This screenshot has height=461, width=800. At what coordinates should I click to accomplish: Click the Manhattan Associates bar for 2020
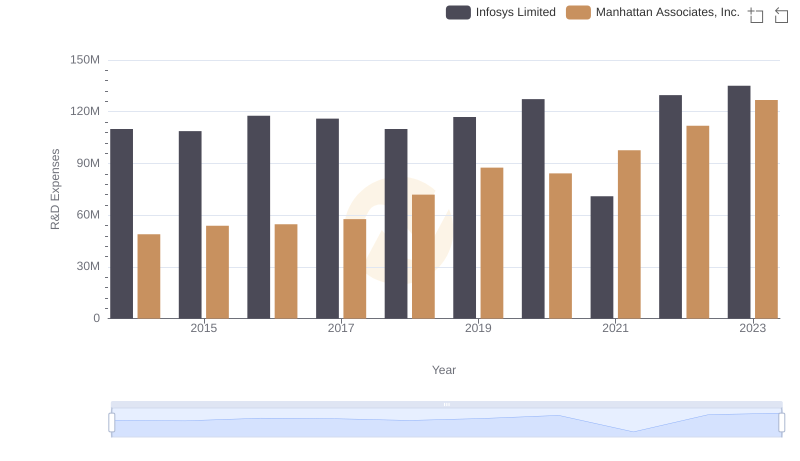tap(561, 246)
